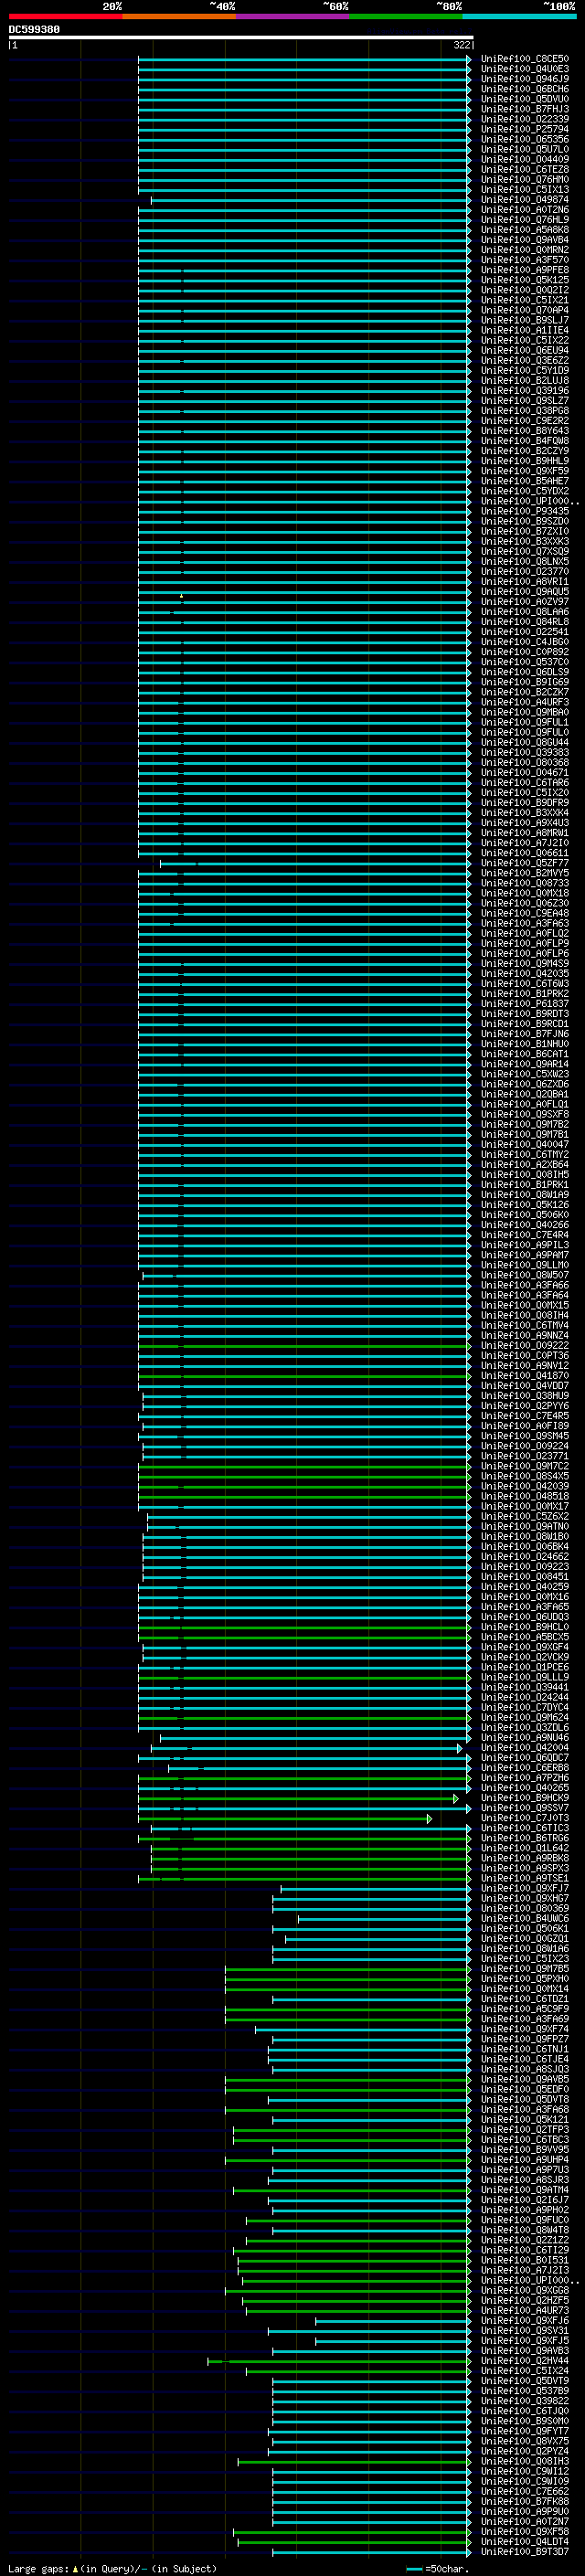Viewport: 585px width, 2576px height.
Task: Select hit UniRef100_A3F570
Action: 525,260
